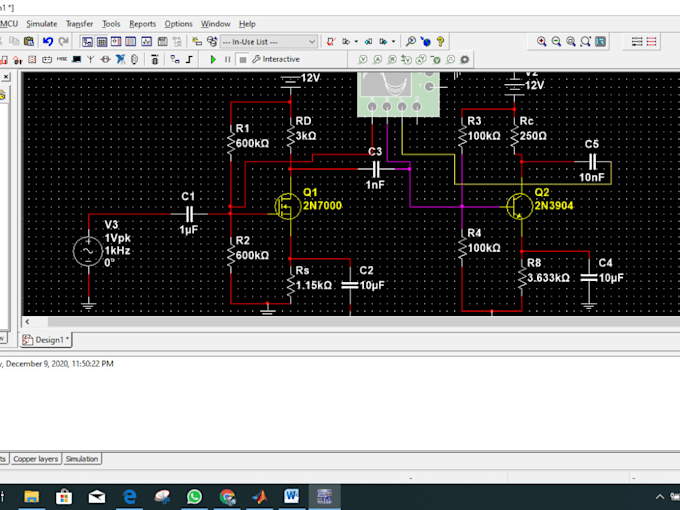Click the Undo arrow icon

(x=48, y=42)
